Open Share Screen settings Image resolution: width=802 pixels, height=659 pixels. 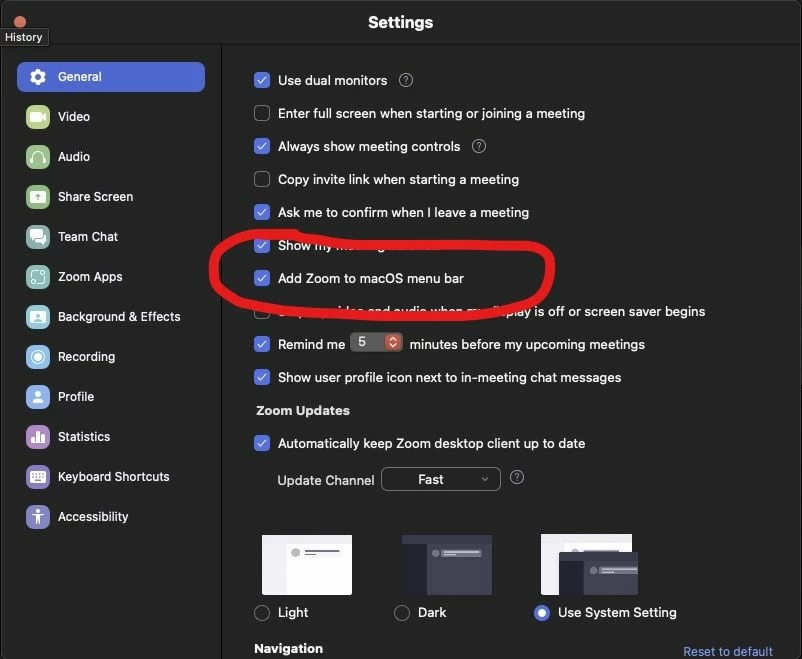pos(111,196)
